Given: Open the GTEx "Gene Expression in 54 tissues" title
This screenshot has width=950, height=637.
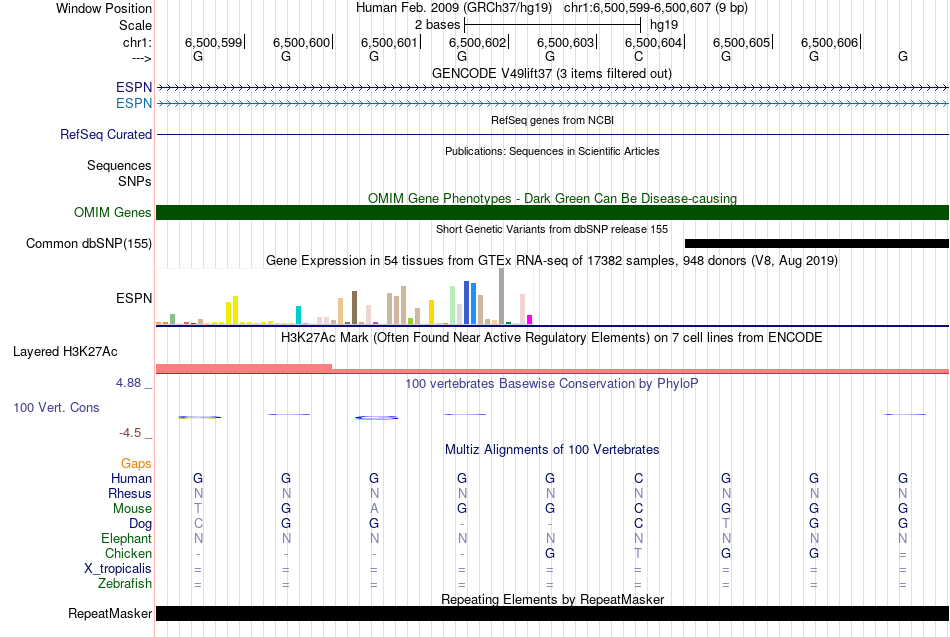Looking at the screenshot, I should (552, 261).
